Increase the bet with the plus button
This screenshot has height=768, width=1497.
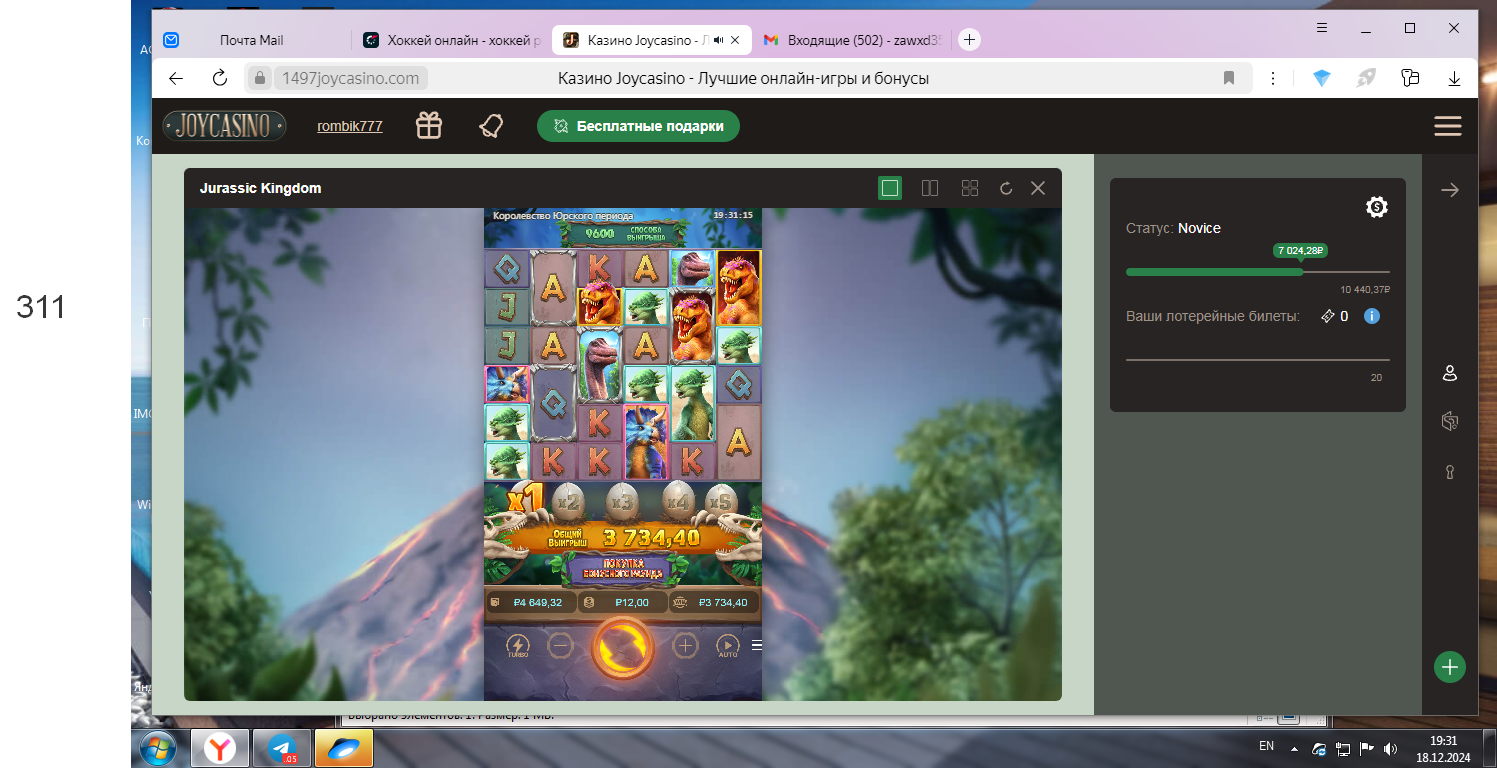[x=685, y=646]
